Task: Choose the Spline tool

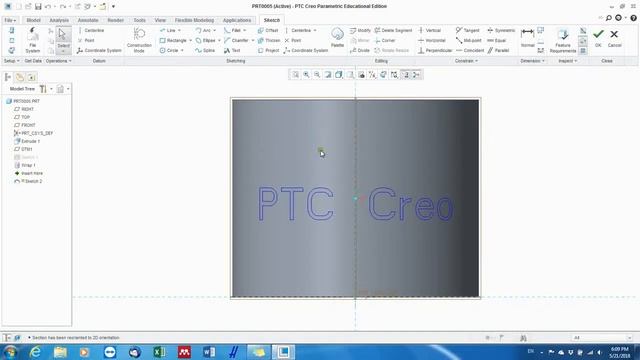Action: click(x=205, y=51)
